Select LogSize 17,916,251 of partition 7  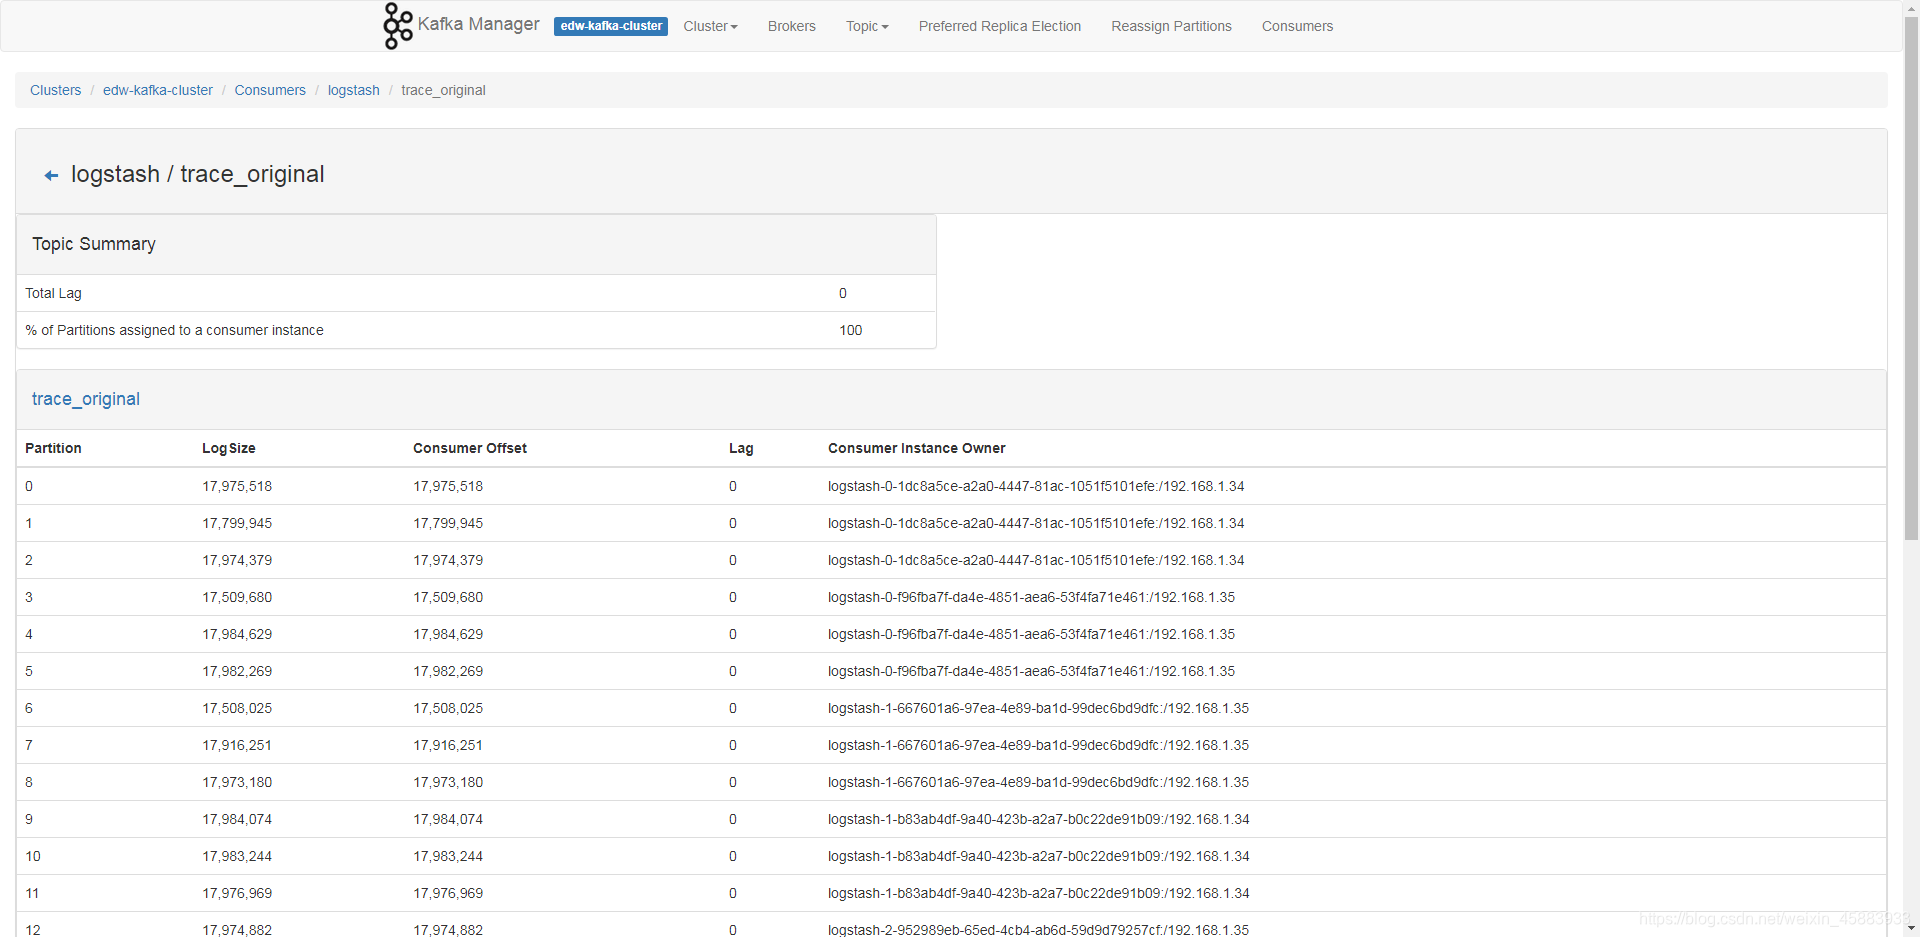237,745
